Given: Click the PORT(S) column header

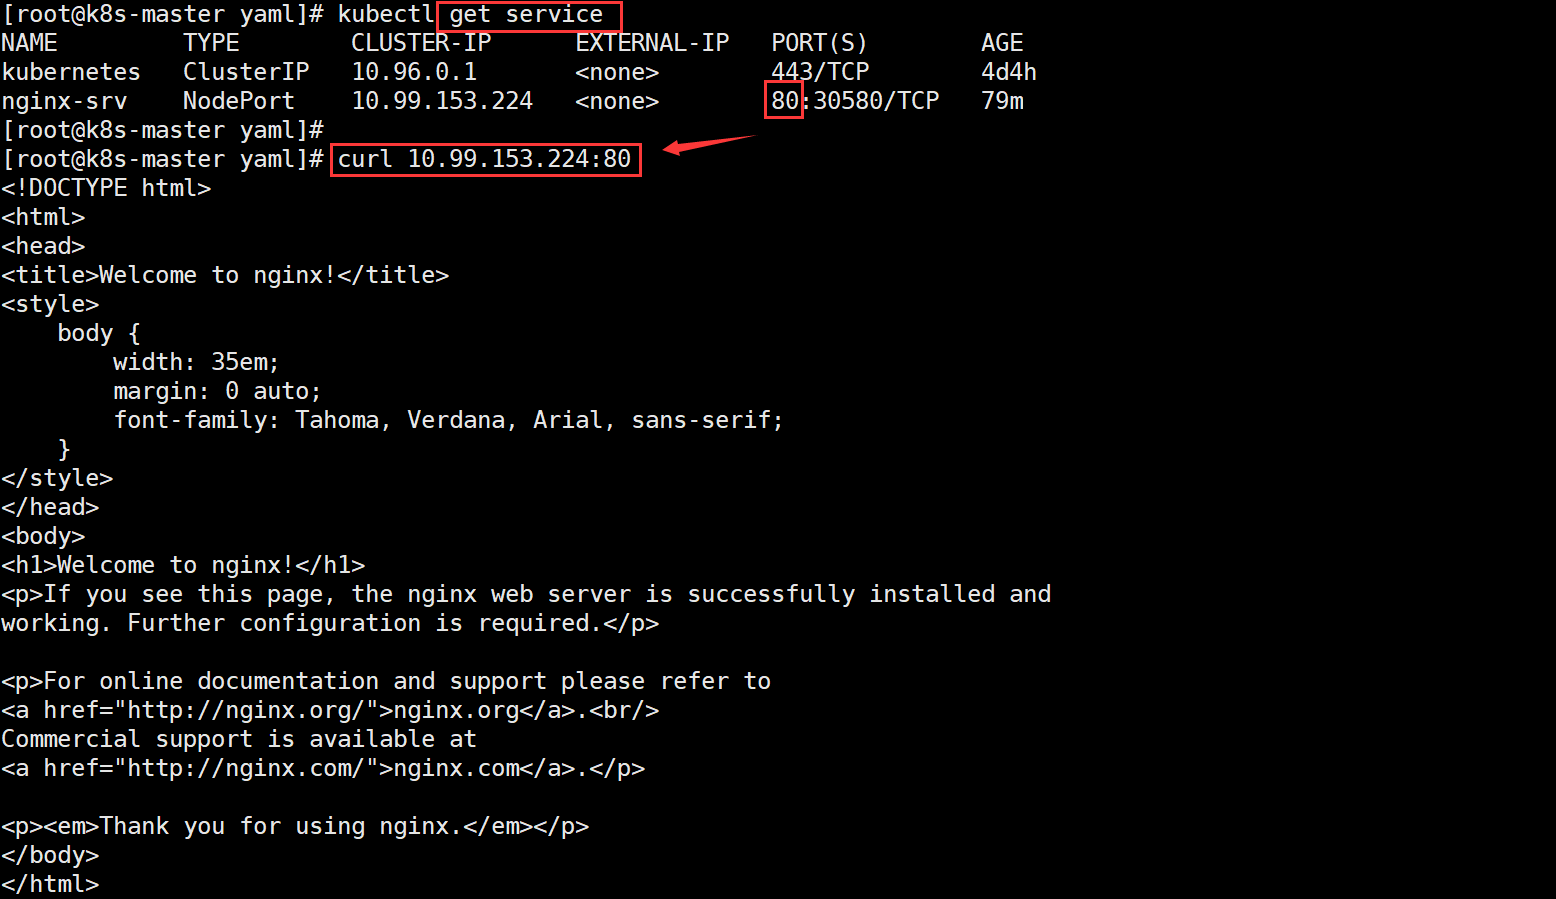Looking at the screenshot, I should coord(819,43).
